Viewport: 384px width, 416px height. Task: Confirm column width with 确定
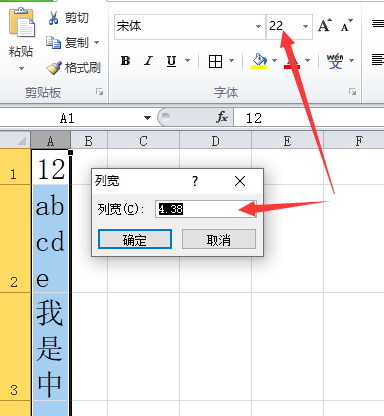[135, 239]
